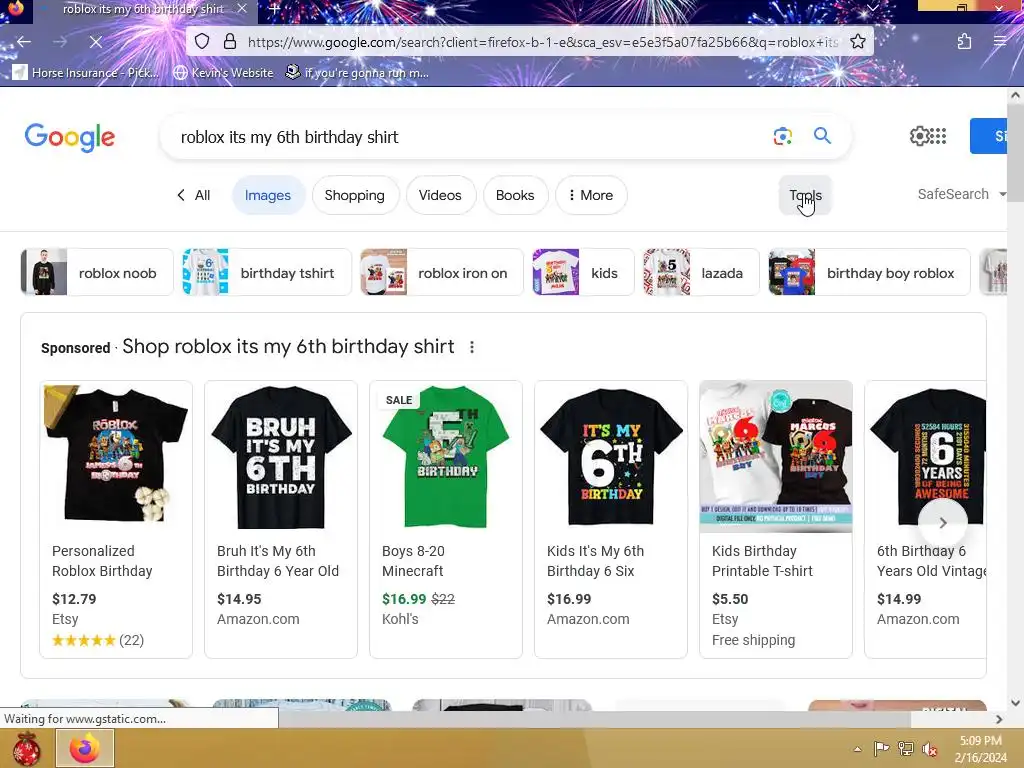Bookmark this page with star icon
The height and width of the screenshot is (768, 1024).
[858, 42]
